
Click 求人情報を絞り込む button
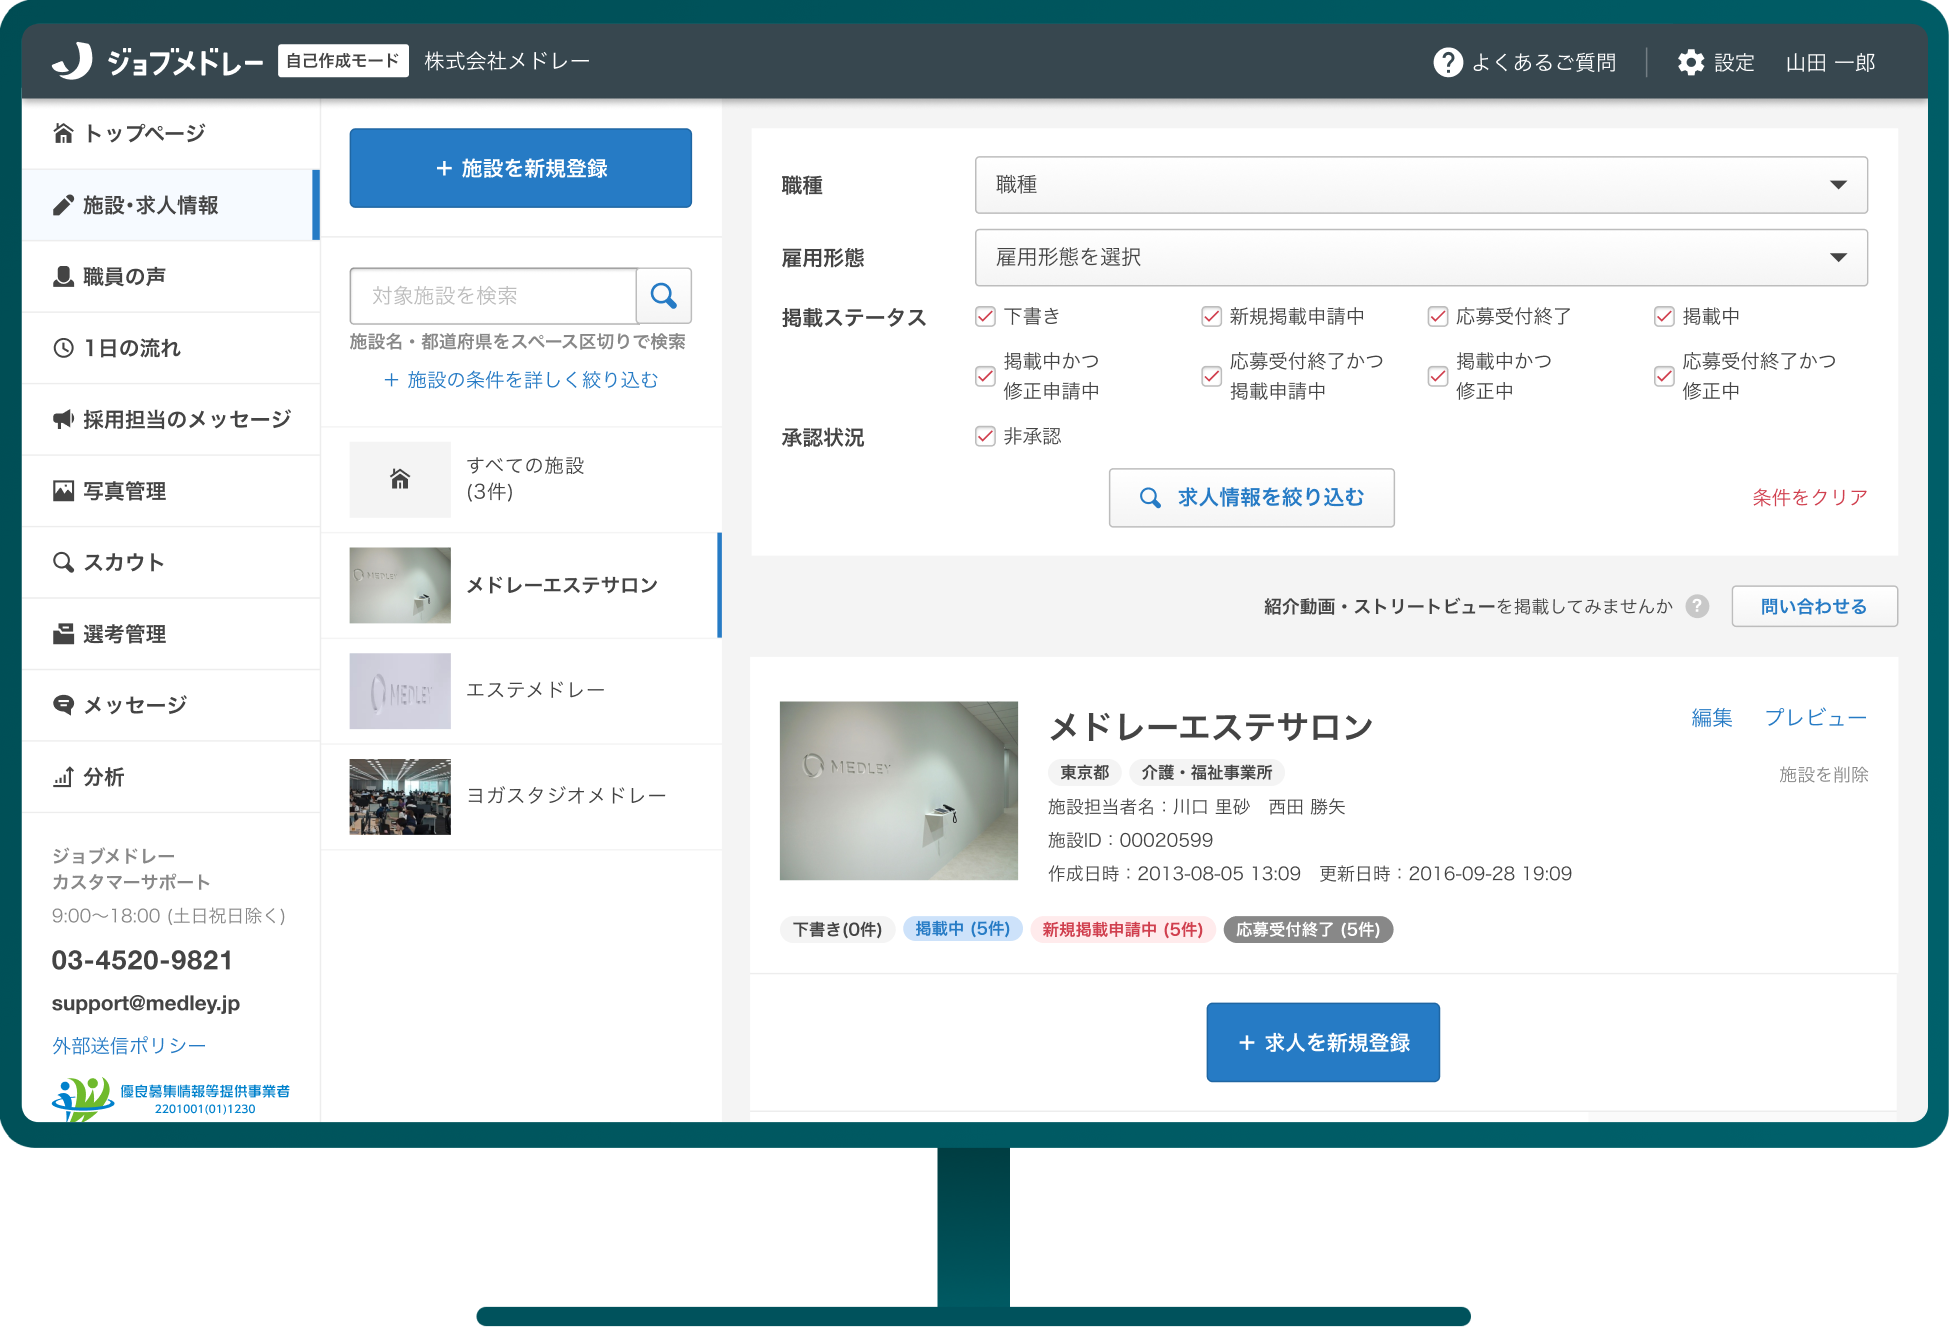click(1251, 497)
